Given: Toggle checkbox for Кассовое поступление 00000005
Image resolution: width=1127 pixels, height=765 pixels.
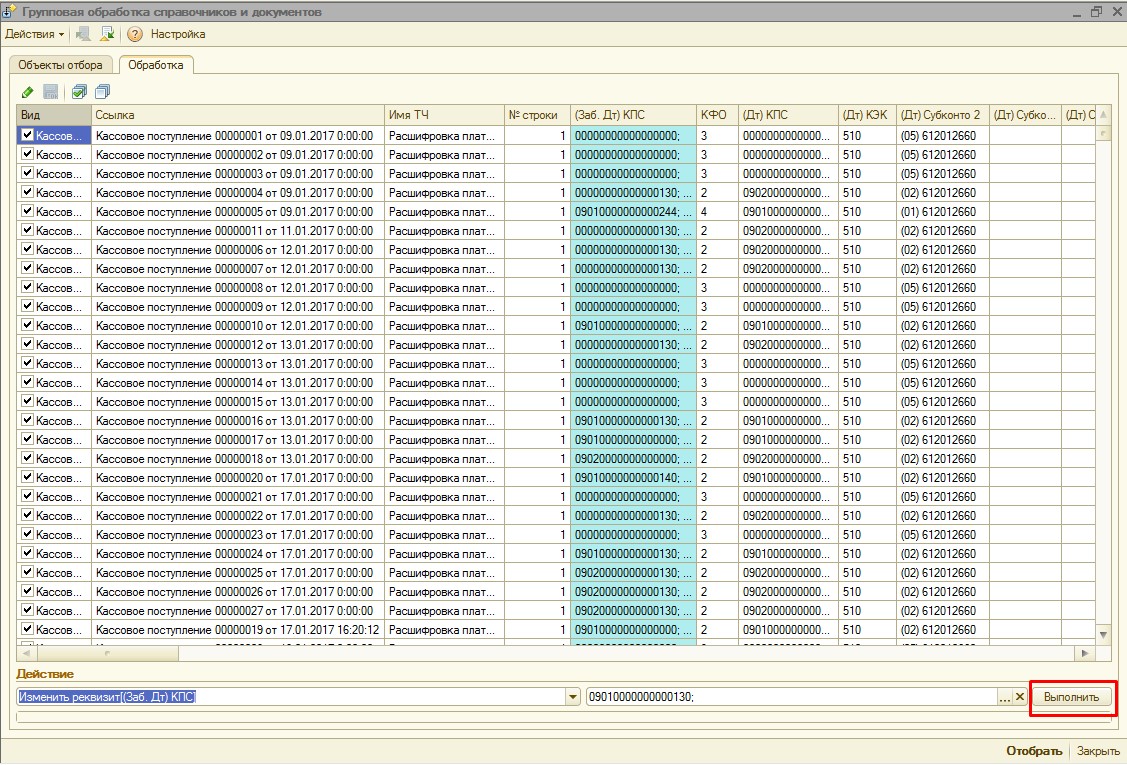Looking at the screenshot, I should [27, 212].
